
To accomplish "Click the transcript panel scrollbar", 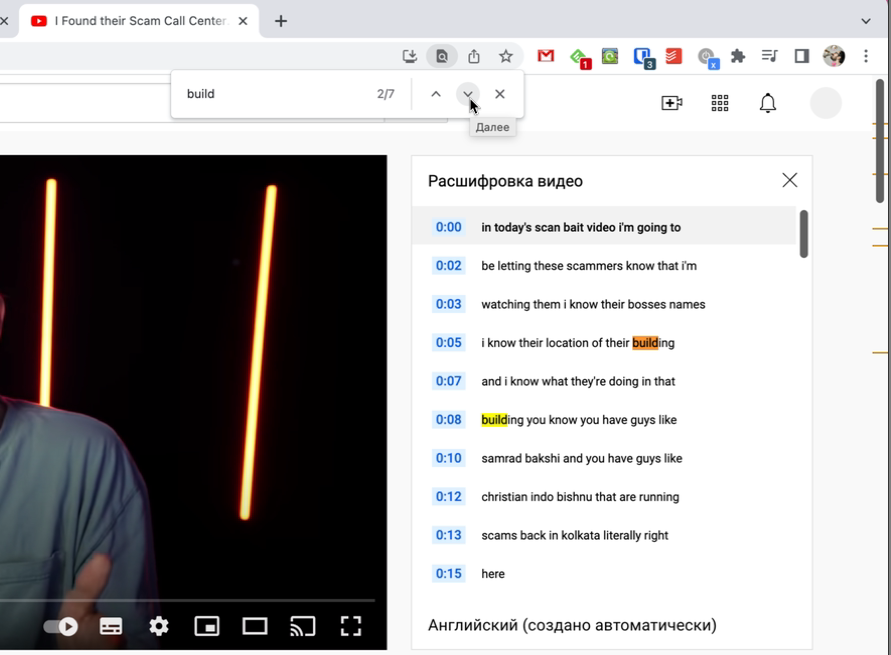I will tap(803, 234).
